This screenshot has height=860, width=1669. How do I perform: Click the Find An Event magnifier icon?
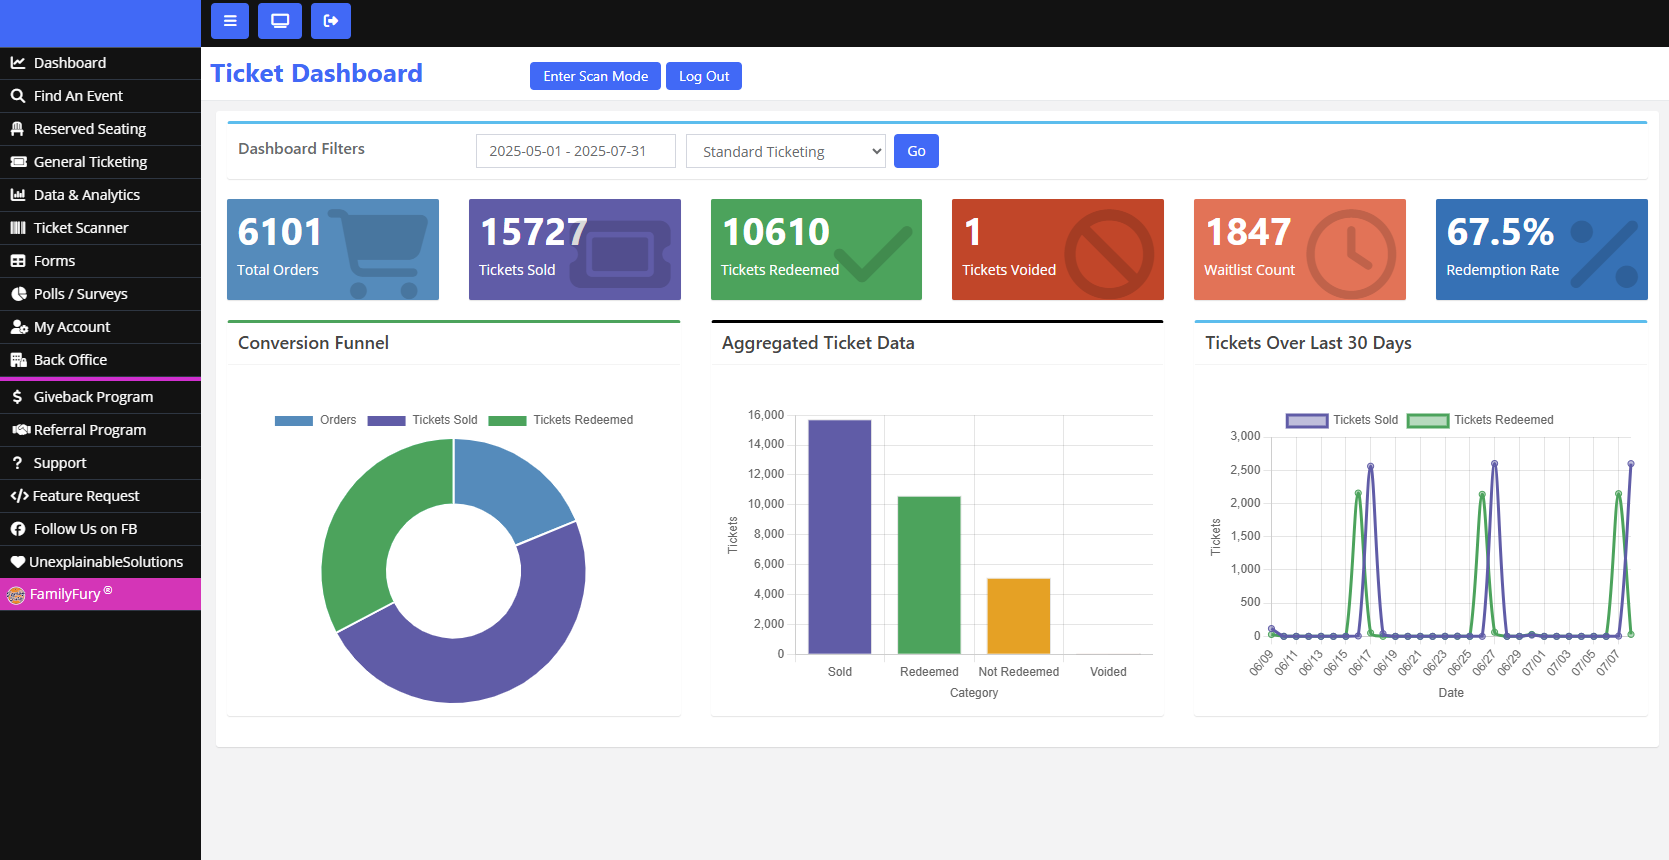pyautogui.click(x=18, y=96)
